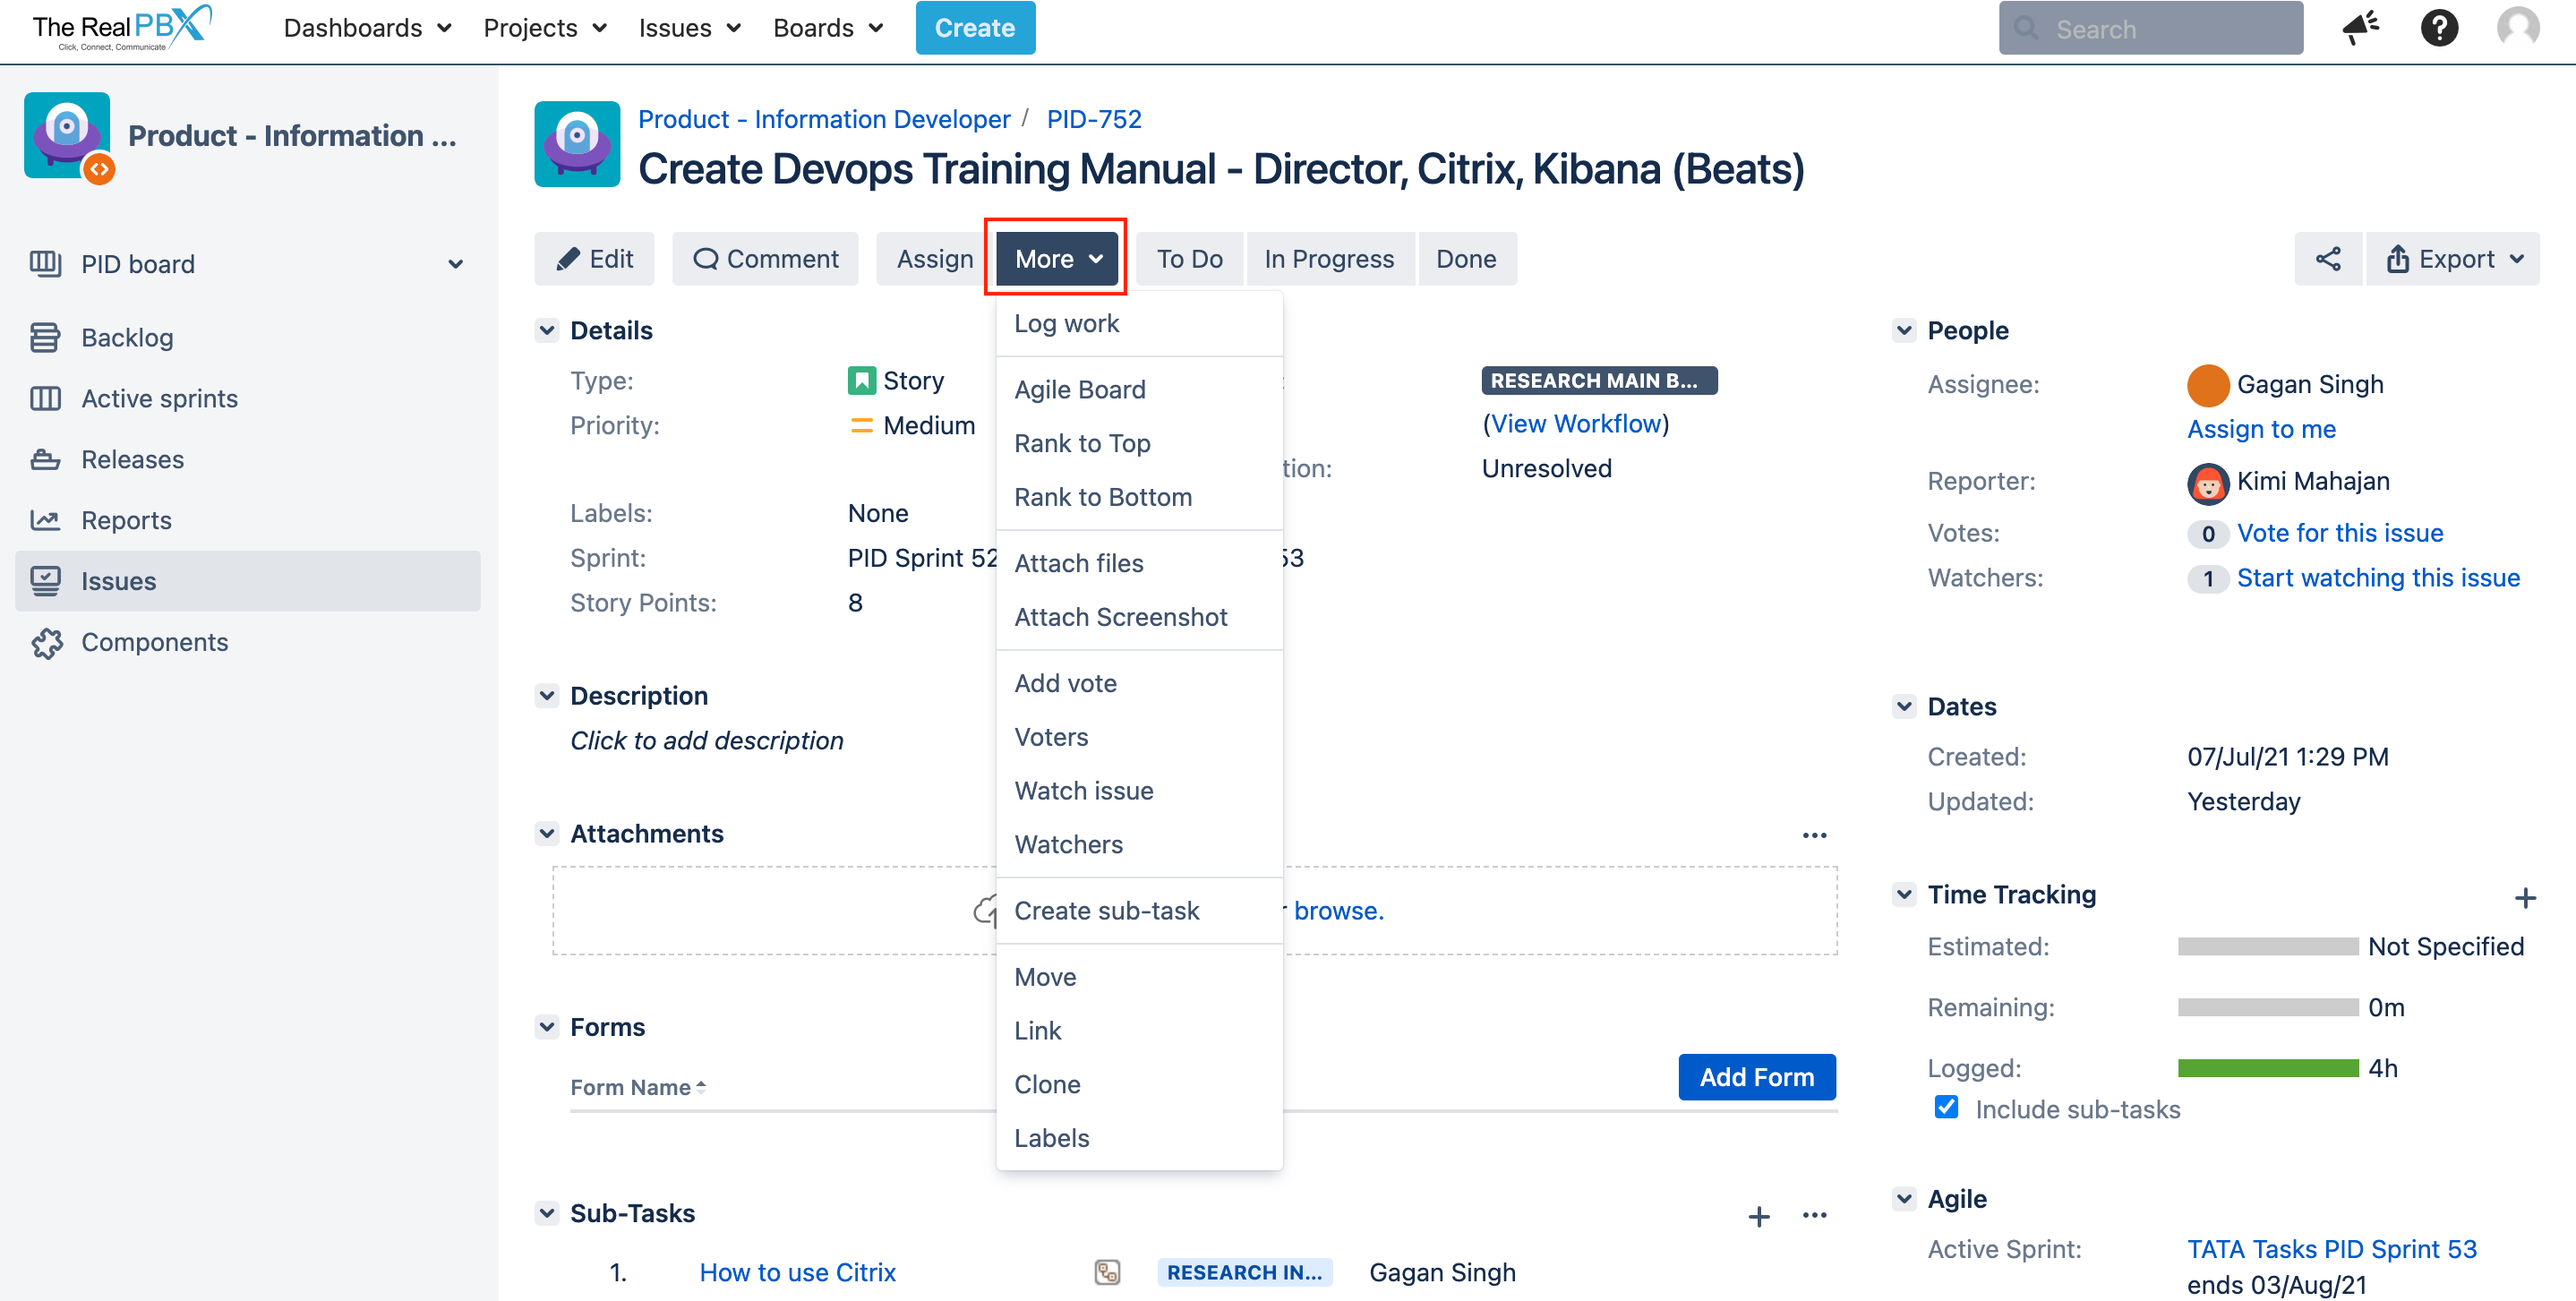
Task: Click the Story type icon
Action: pyautogui.click(x=861, y=381)
